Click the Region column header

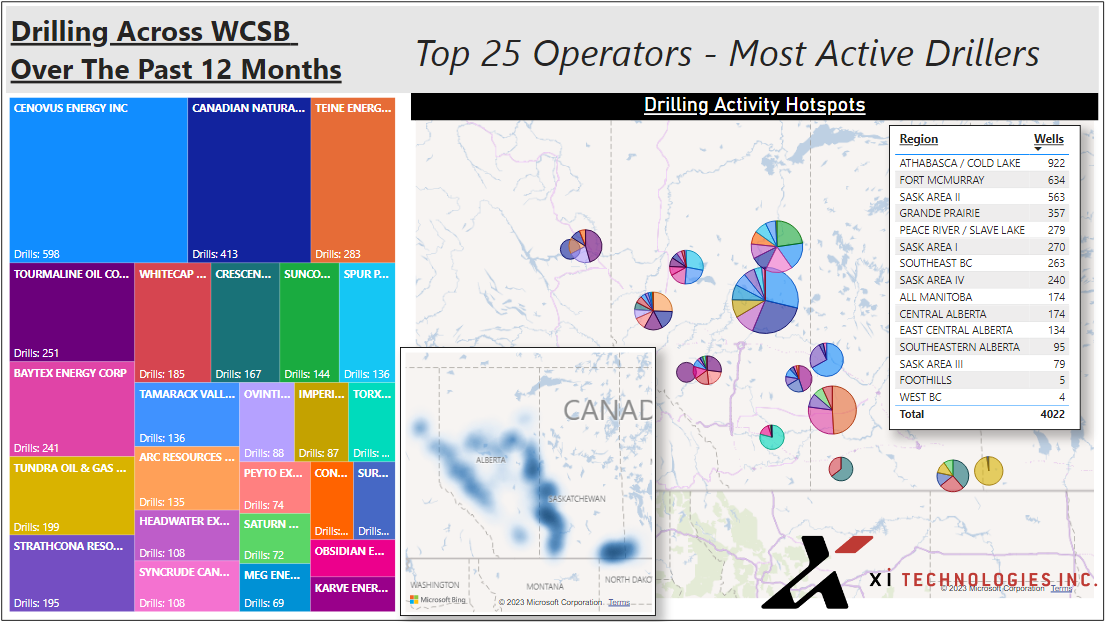[x=919, y=139]
